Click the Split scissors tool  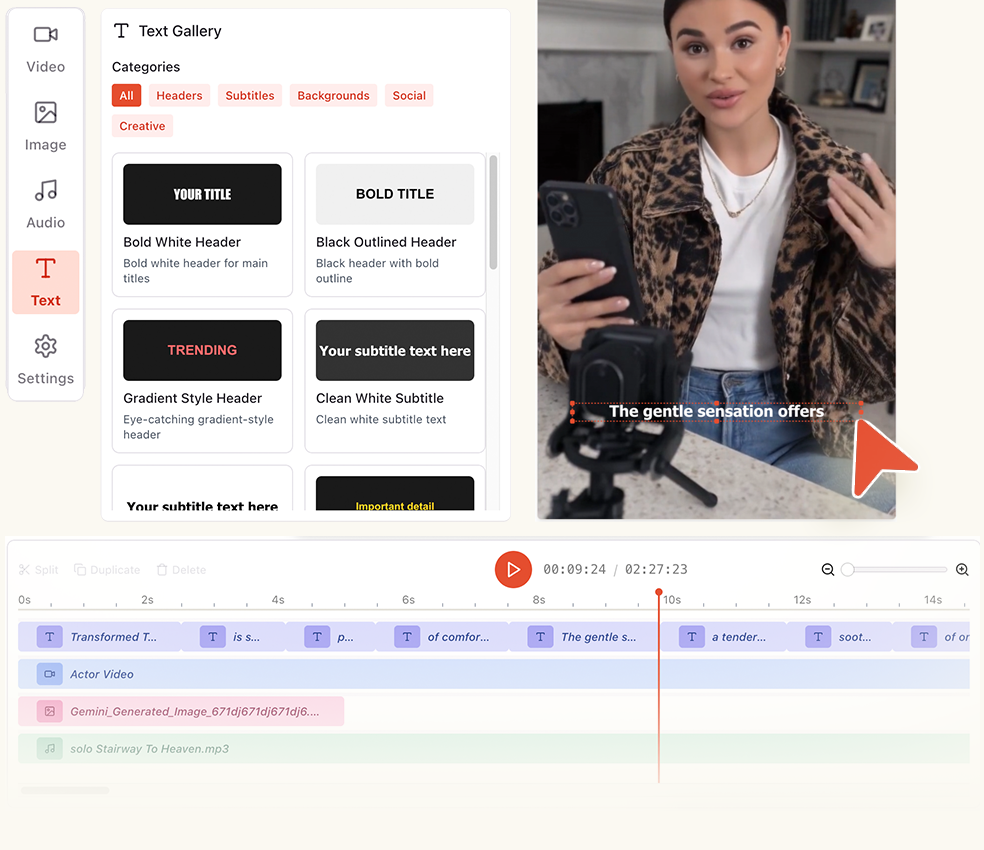[x=39, y=570]
